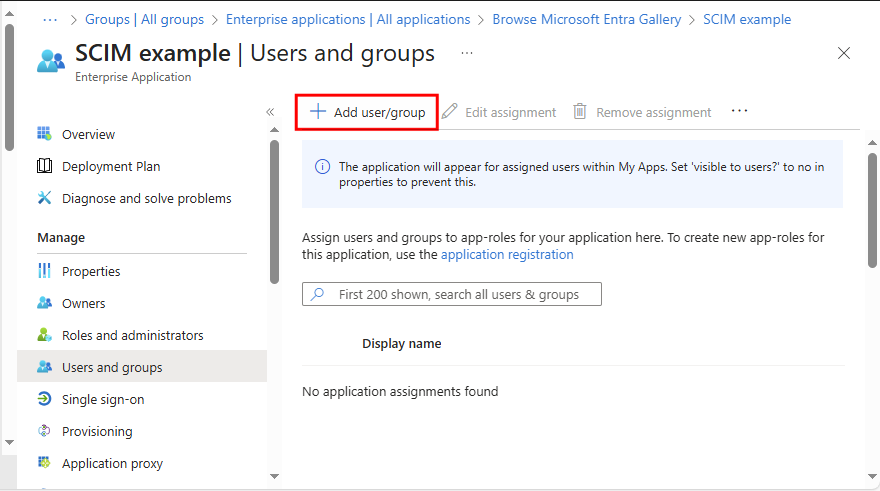Click the Single sign-on arrow icon

44,399
